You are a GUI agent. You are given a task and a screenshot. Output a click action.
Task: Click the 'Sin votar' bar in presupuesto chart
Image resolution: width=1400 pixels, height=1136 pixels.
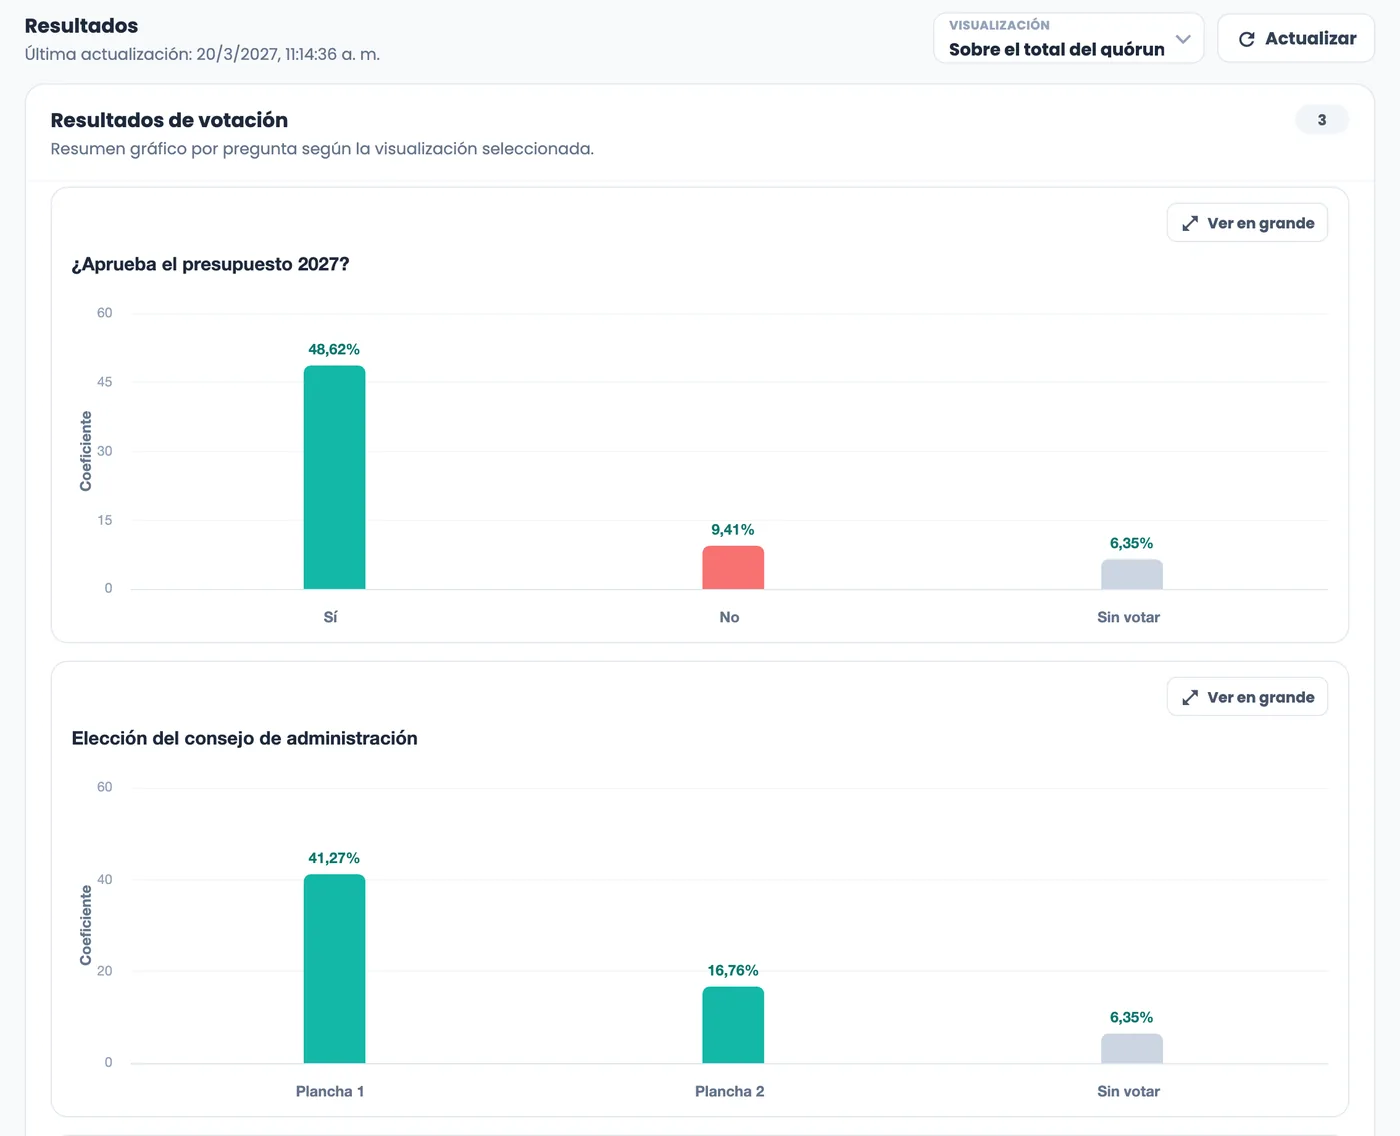(1132, 574)
